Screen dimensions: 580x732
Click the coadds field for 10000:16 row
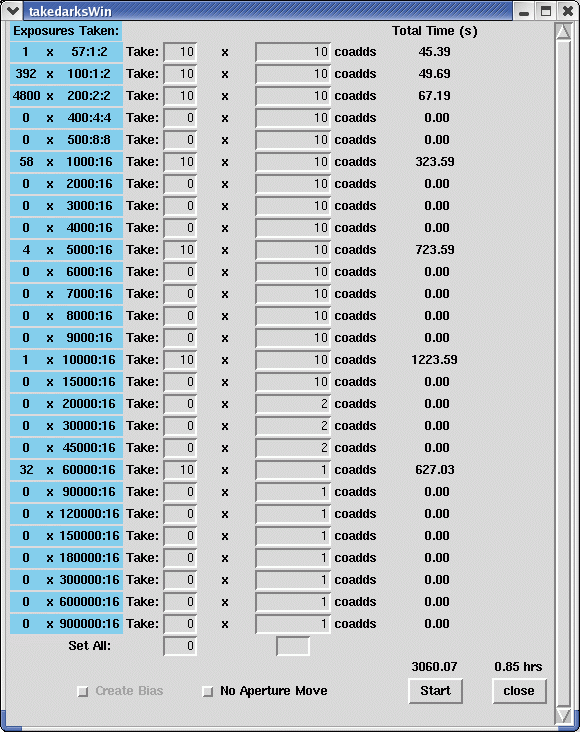(293, 360)
